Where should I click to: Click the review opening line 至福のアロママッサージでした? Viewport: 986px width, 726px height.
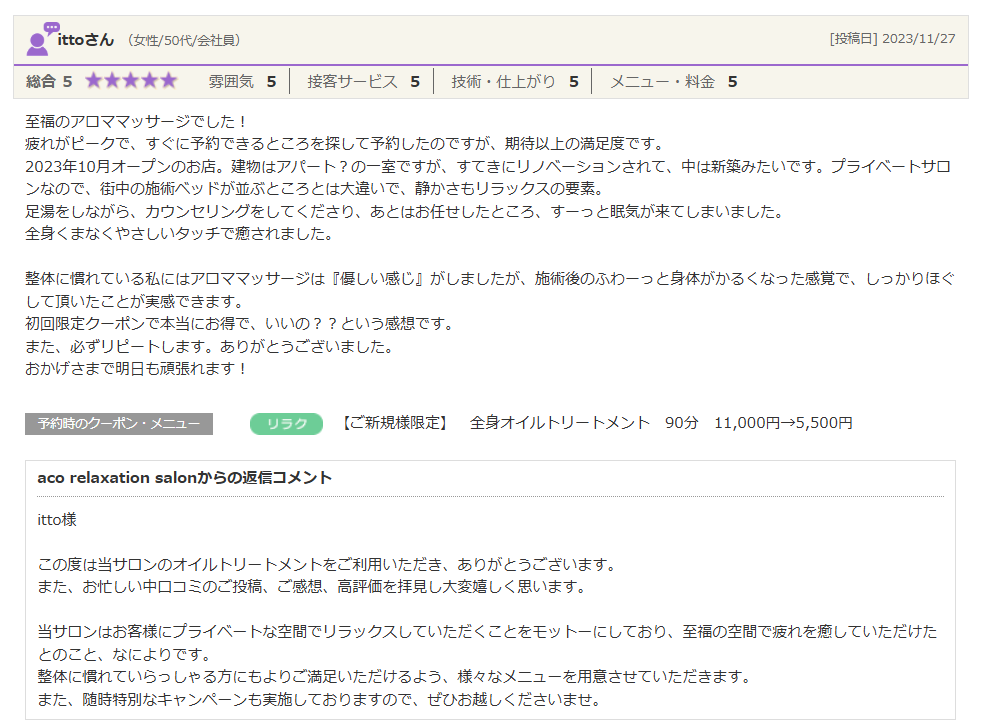(136, 121)
